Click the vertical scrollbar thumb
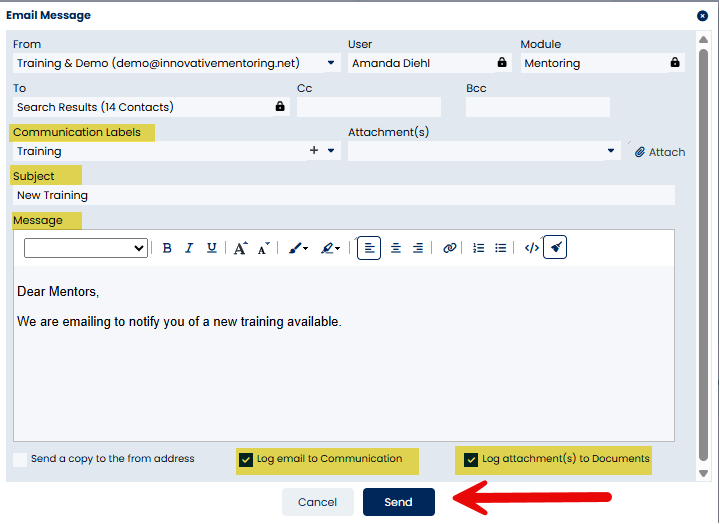This screenshot has height=524, width=720. tap(703, 255)
